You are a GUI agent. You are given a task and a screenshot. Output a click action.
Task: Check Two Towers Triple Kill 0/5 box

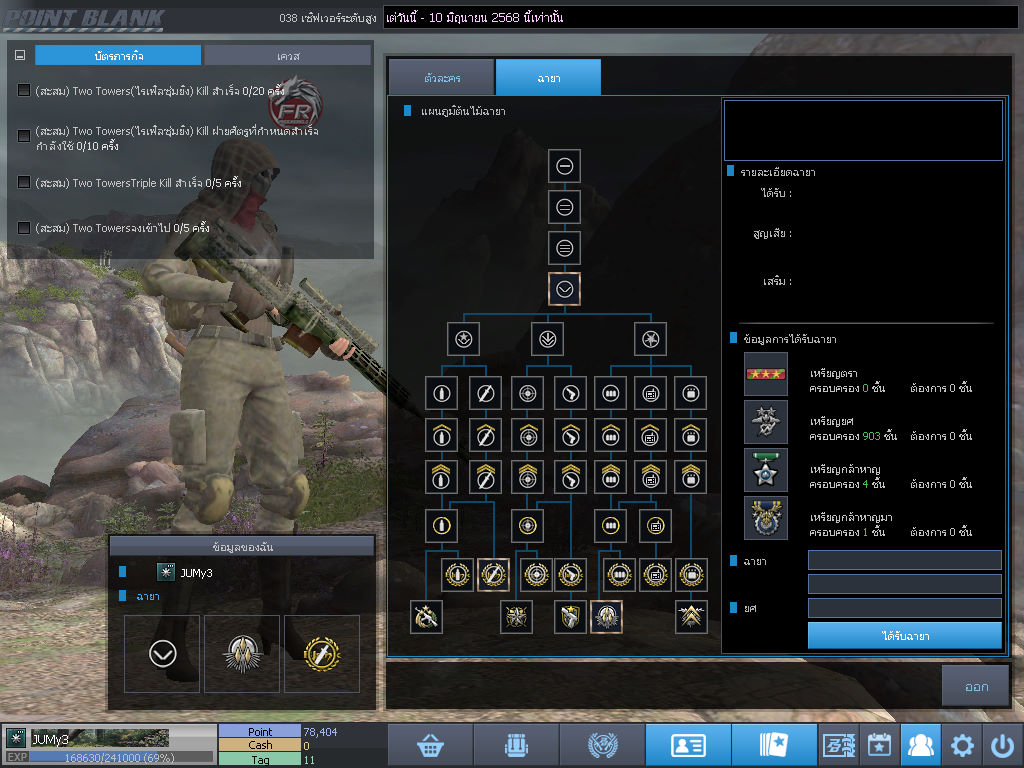pos(24,182)
